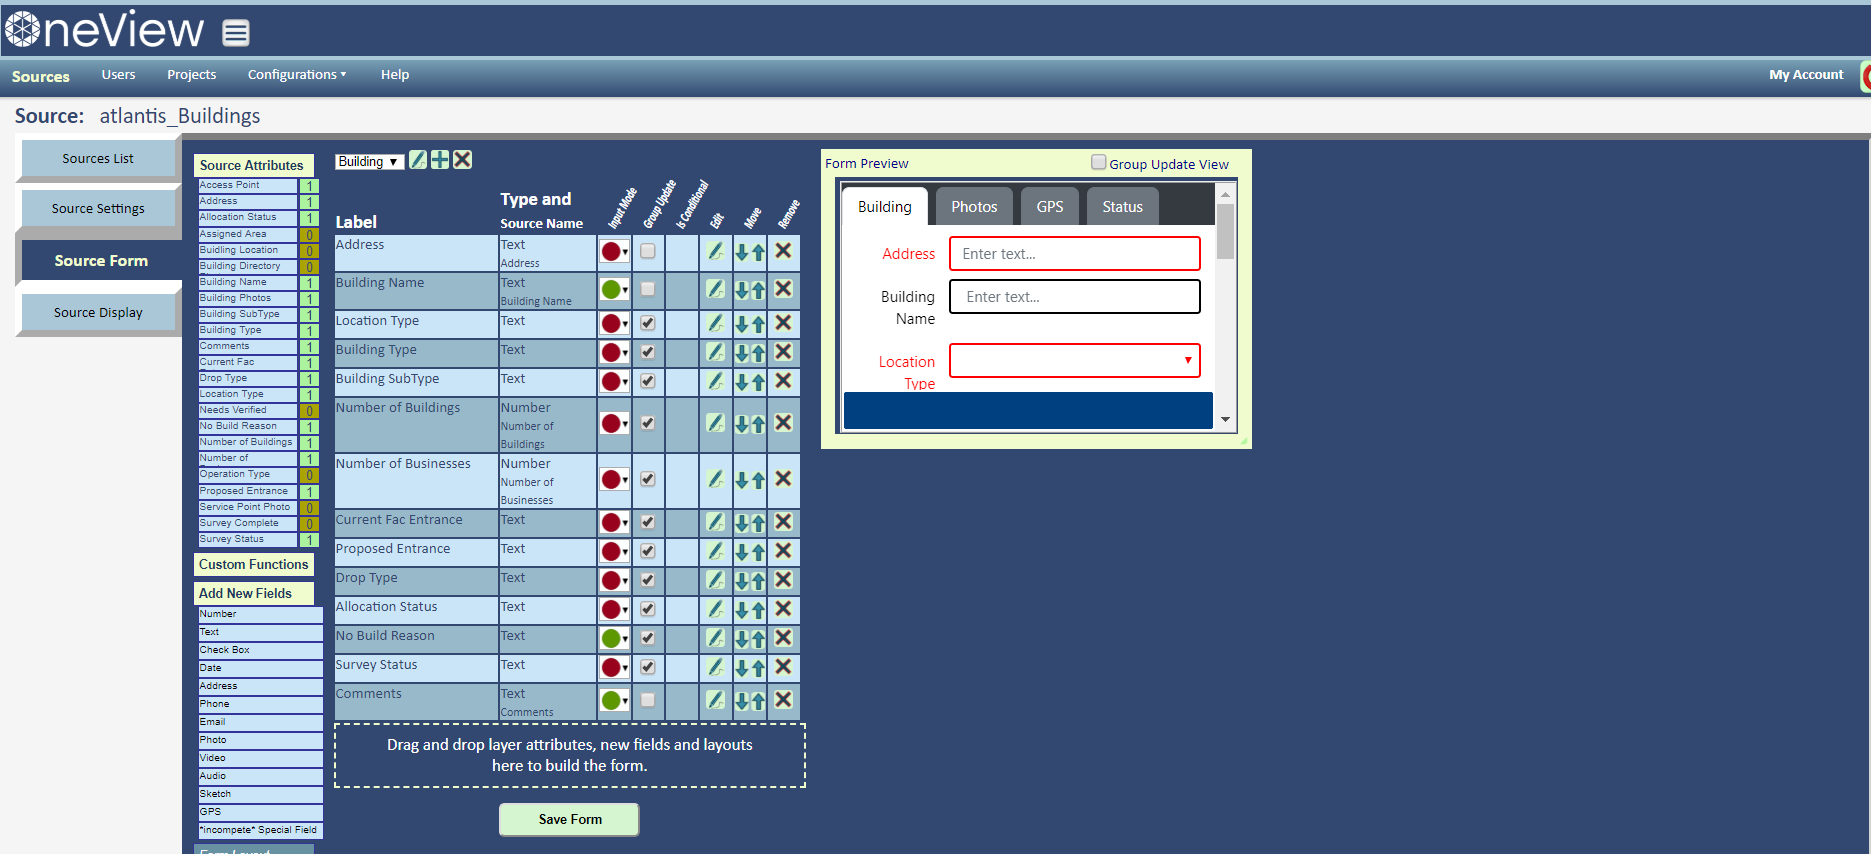Click Address text field in Form Preview
The width and height of the screenshot is (1871, 854).
[1075, 253]
